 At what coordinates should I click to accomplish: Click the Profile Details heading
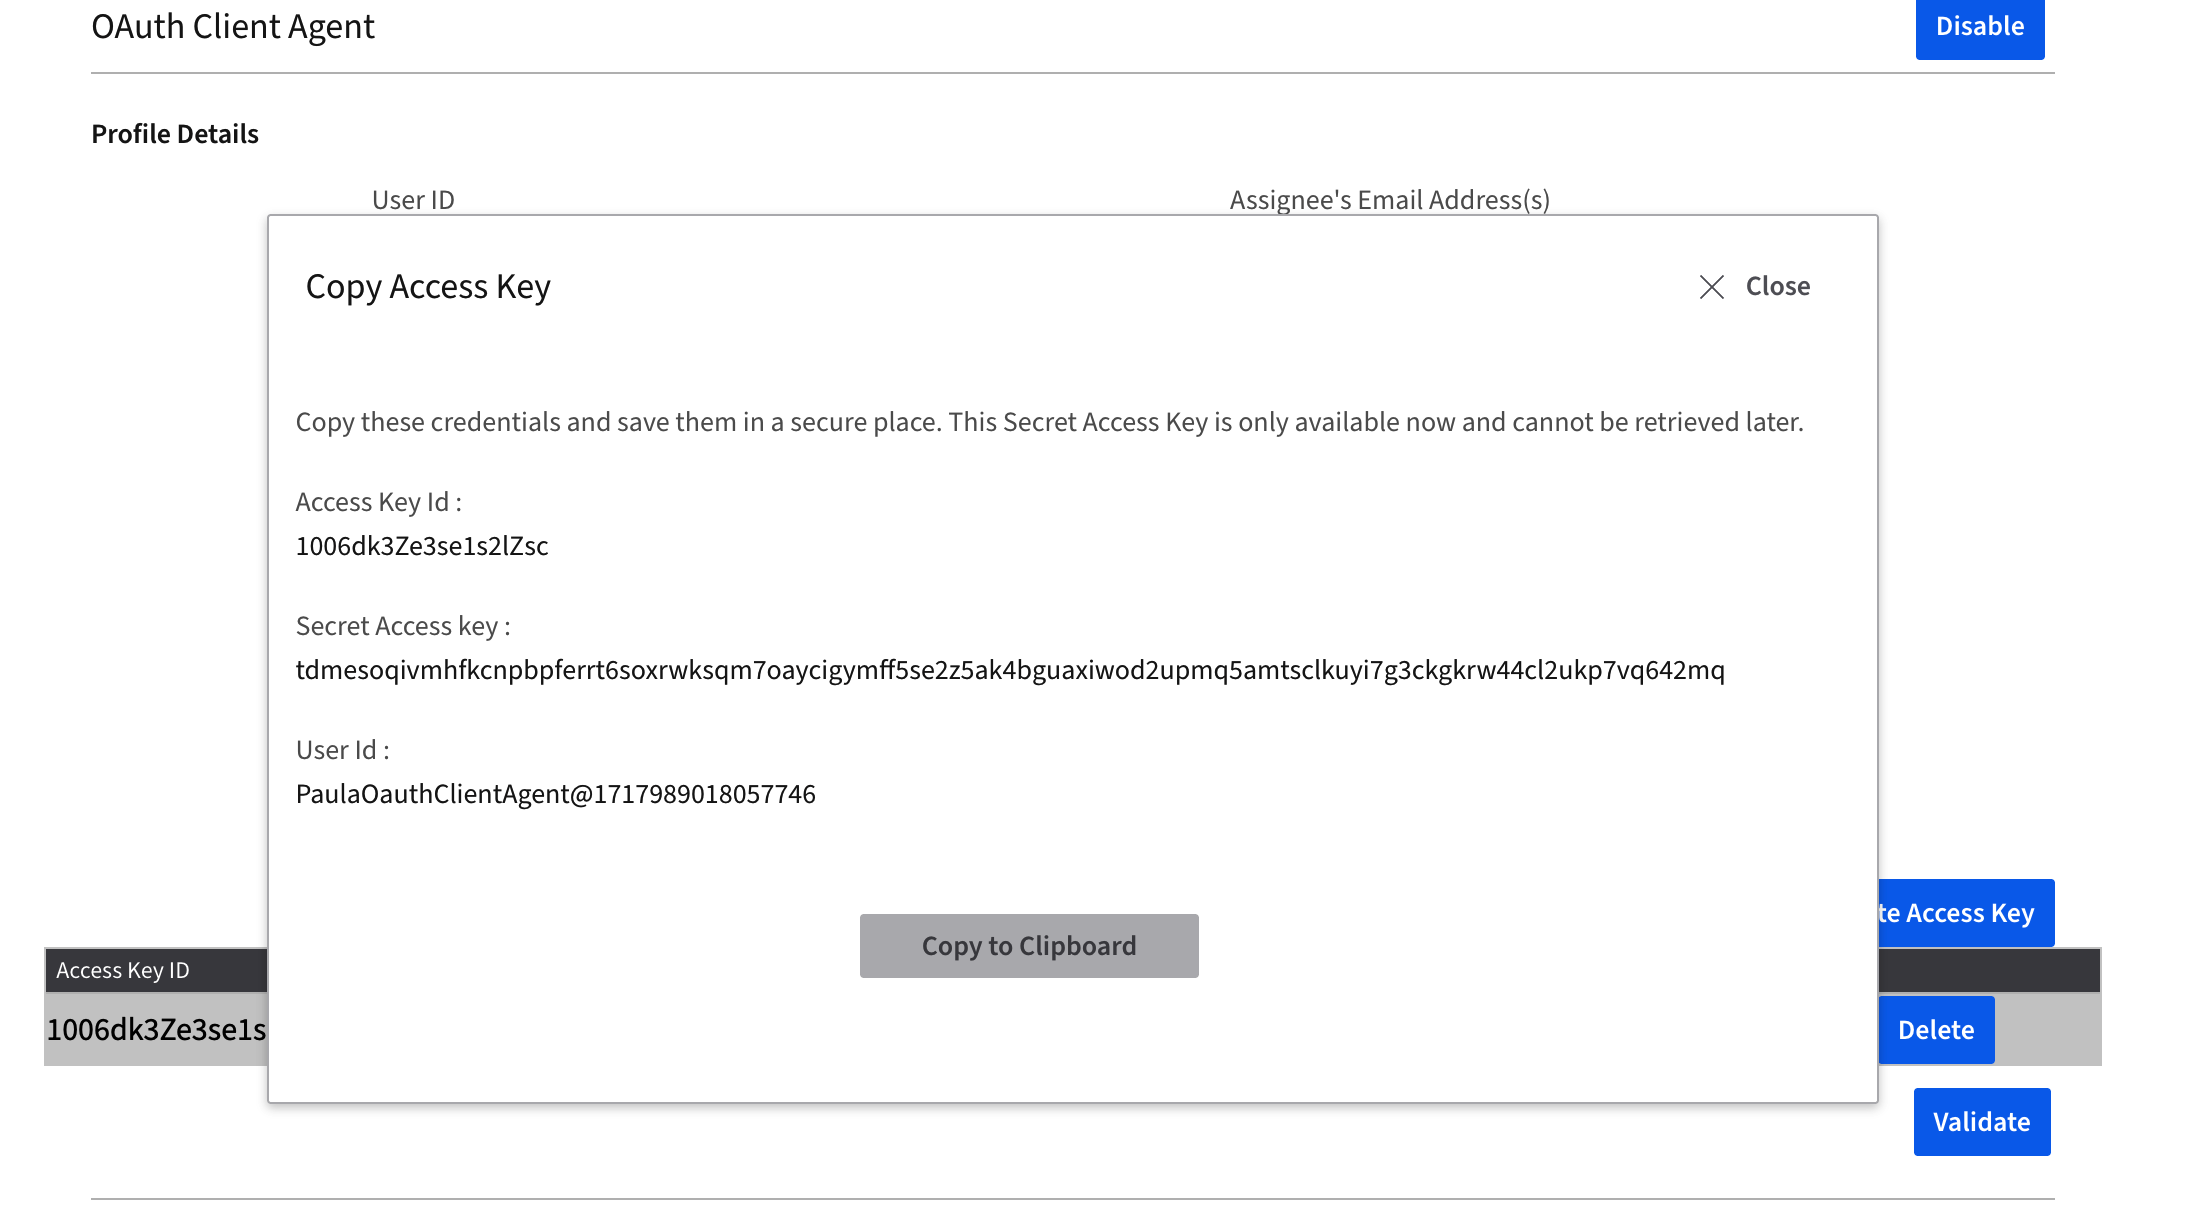coord(175,133)
